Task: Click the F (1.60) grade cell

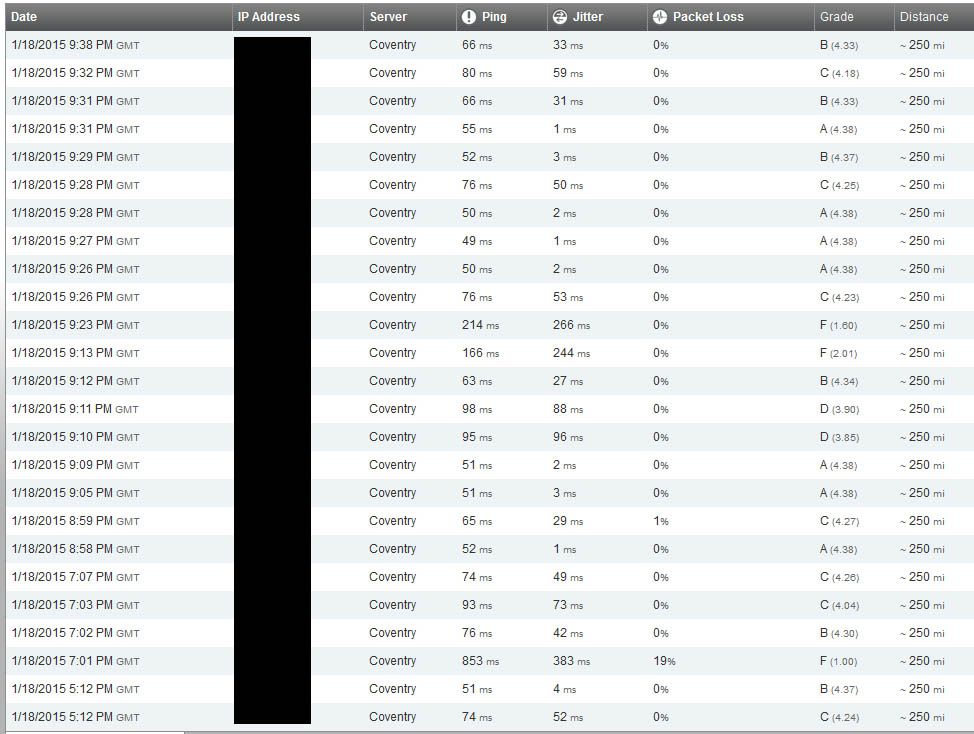Action: click(x=838, y=325)
